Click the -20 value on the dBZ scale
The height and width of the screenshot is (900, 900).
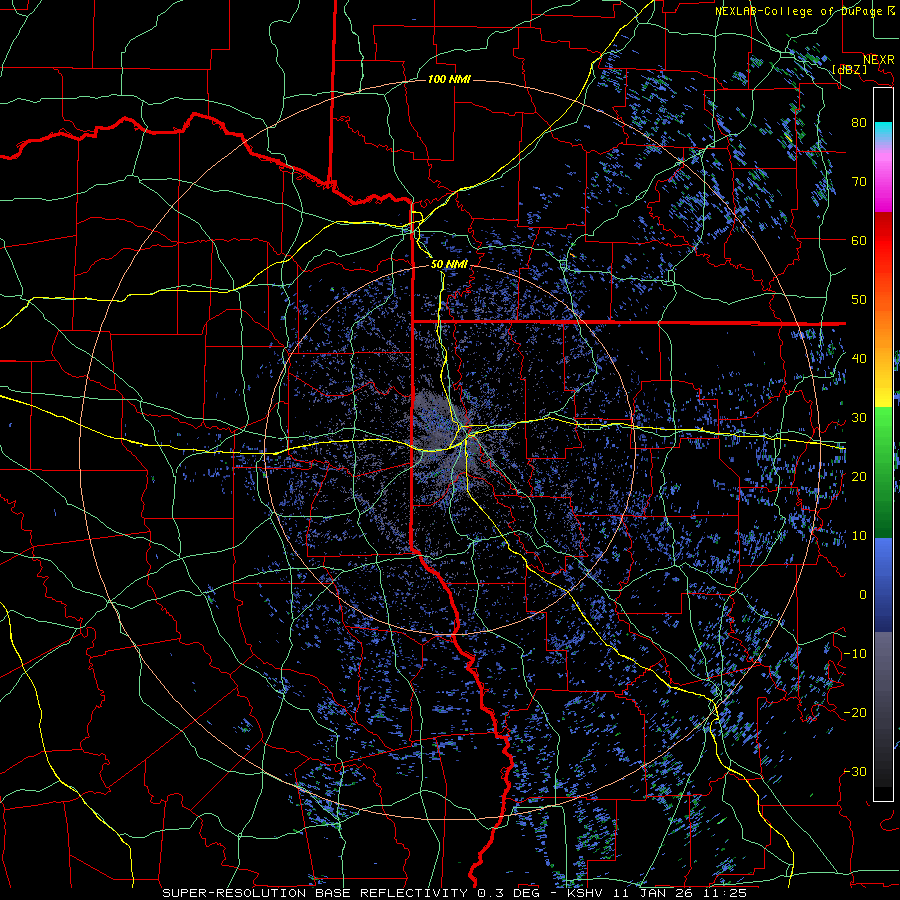tap(855, 712)
